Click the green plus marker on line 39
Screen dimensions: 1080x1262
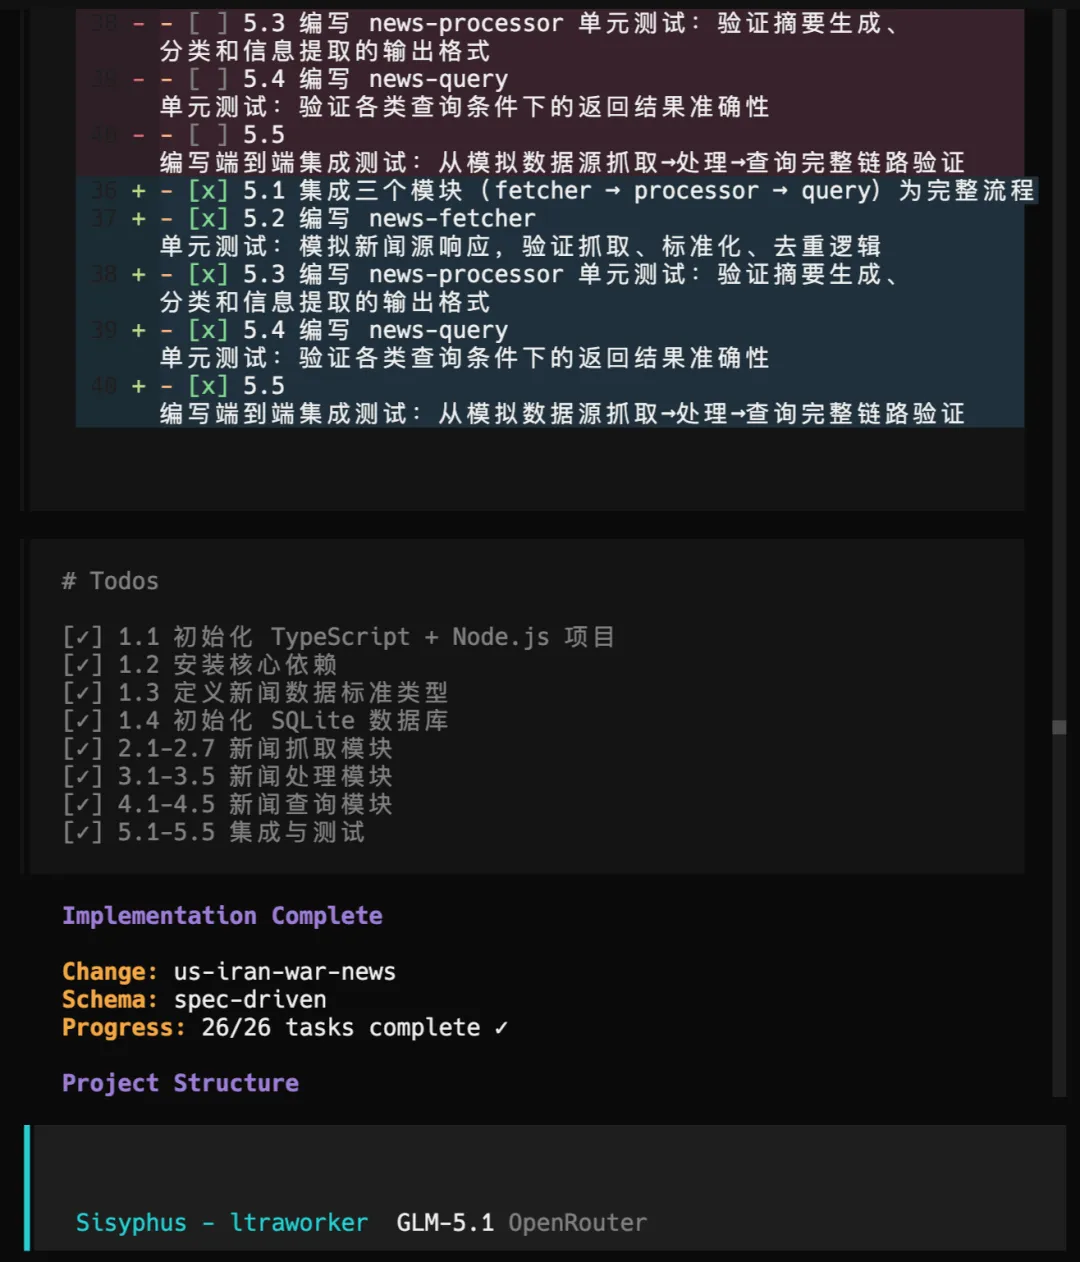138,331
